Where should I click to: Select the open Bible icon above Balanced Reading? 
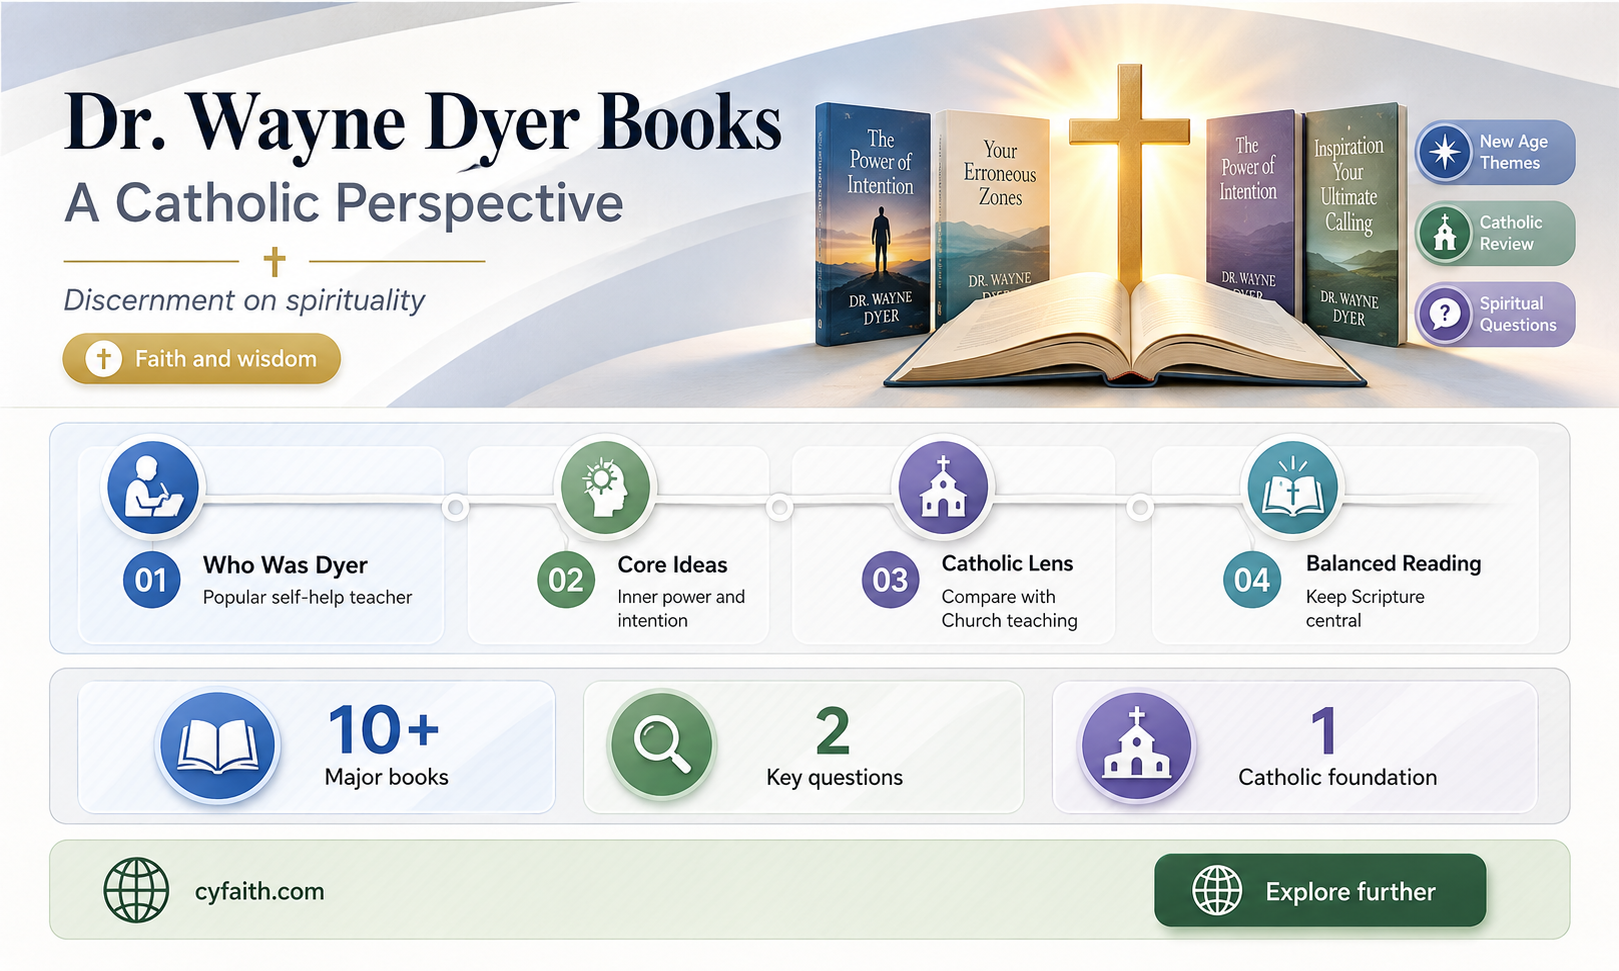[1292, 487]
